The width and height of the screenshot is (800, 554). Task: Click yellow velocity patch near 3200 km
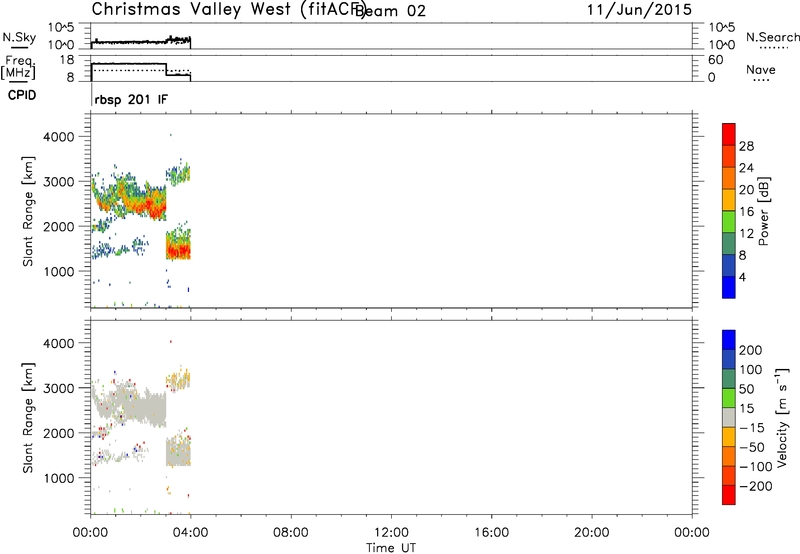tap(179, 380)
